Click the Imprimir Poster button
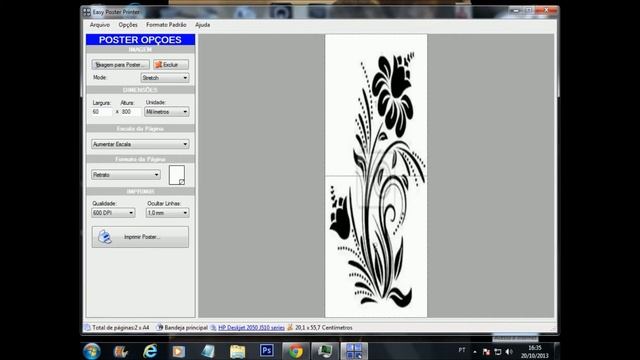Screen dimensions: 640x360 pos(140,237)
